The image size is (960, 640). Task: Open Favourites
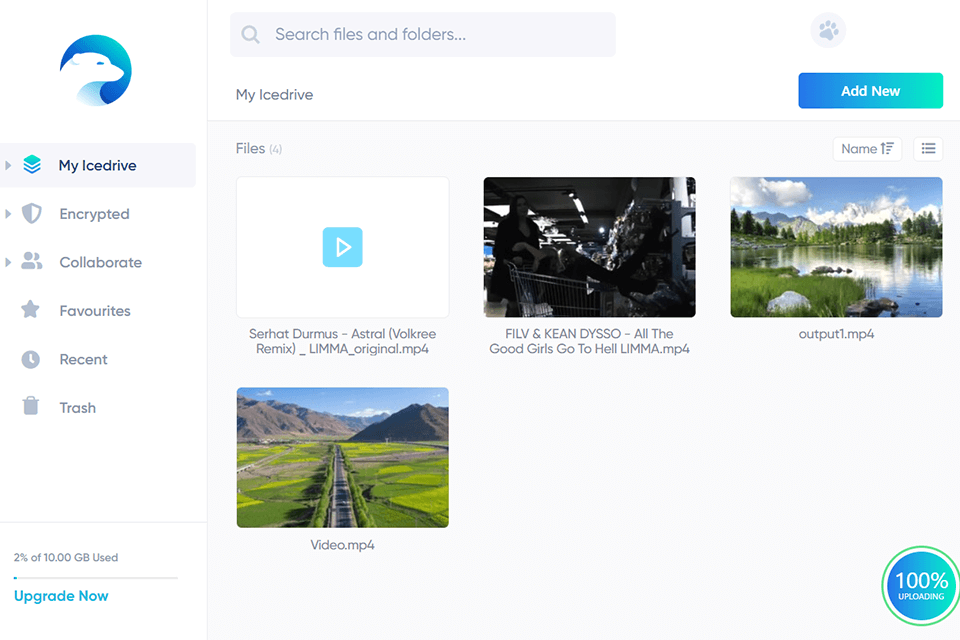coord(95,311)
